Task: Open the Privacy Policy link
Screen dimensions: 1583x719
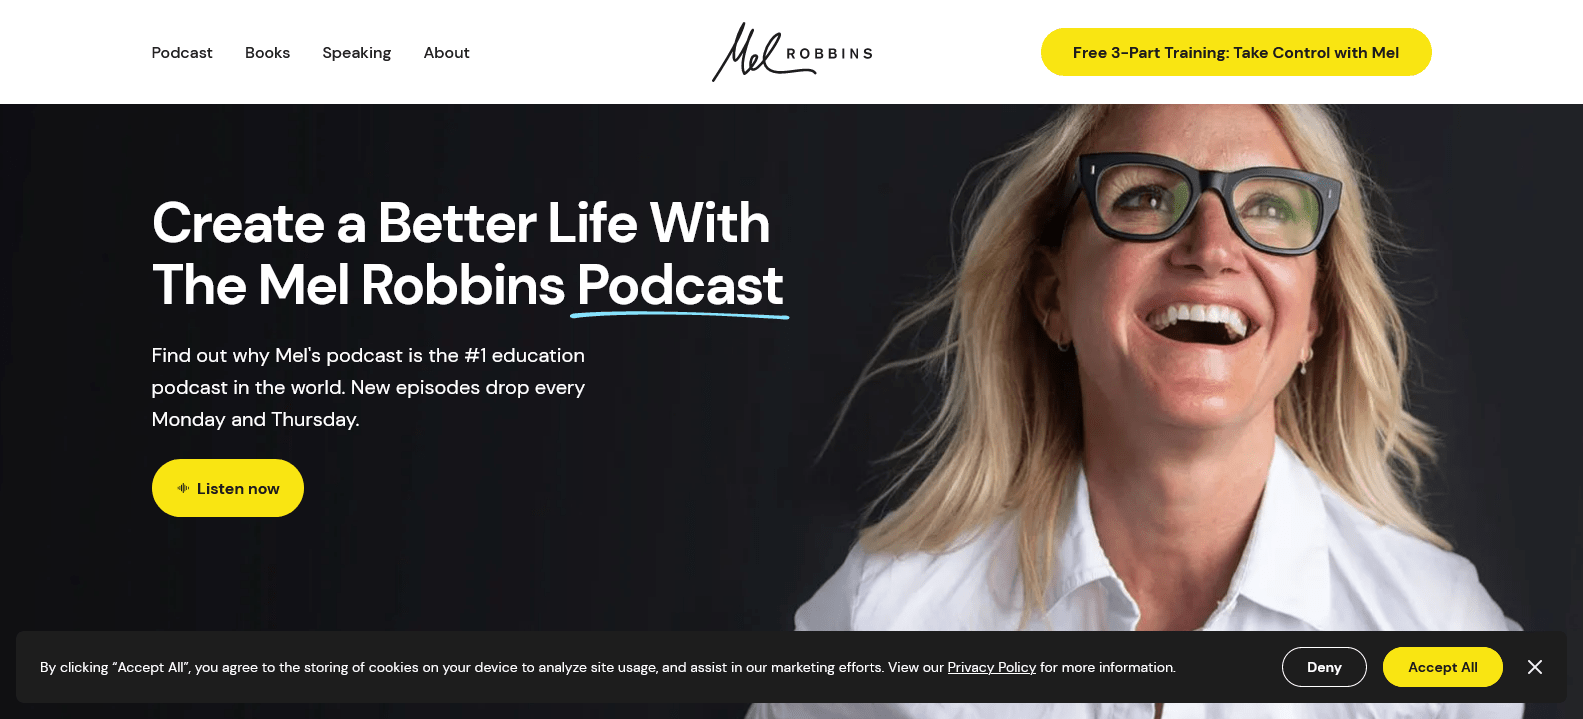Action: point(991,667)
